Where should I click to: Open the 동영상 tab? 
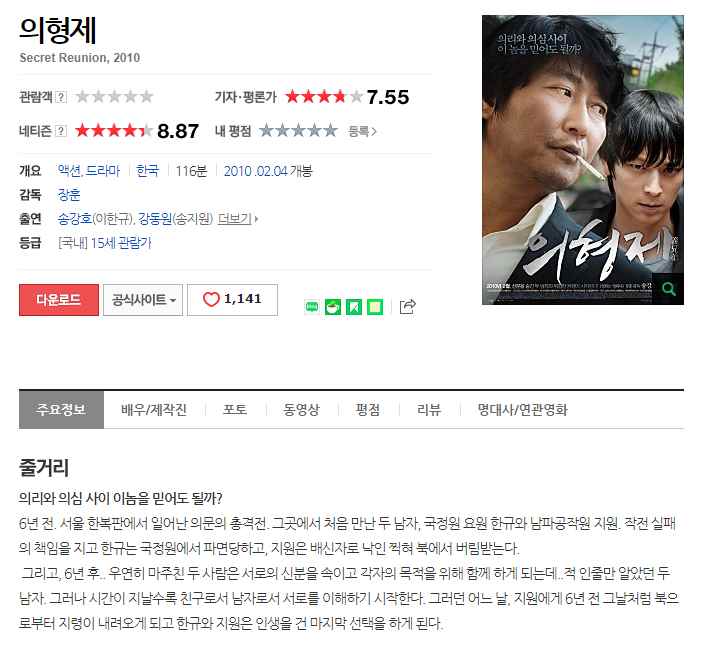tap(302, 410)
